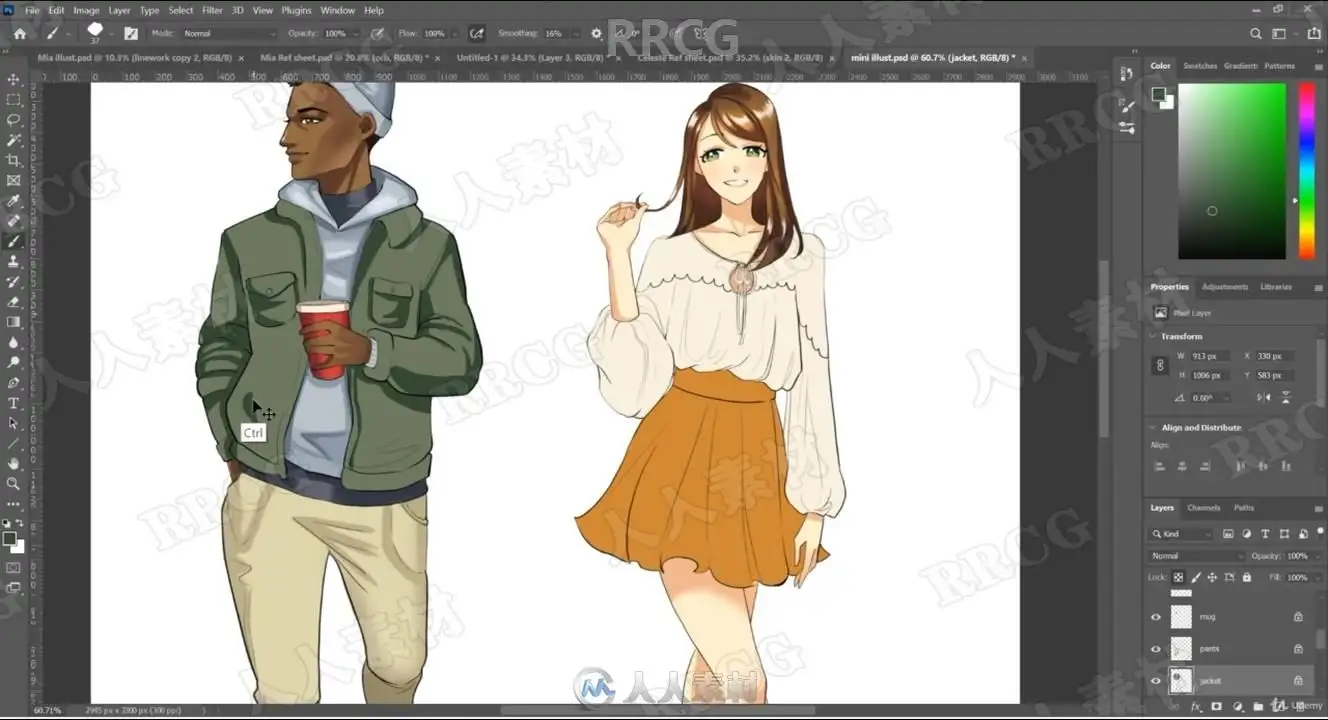The image size is (1328, 720).
Task: Activate the Zoom tool
Action: (13, 484)
